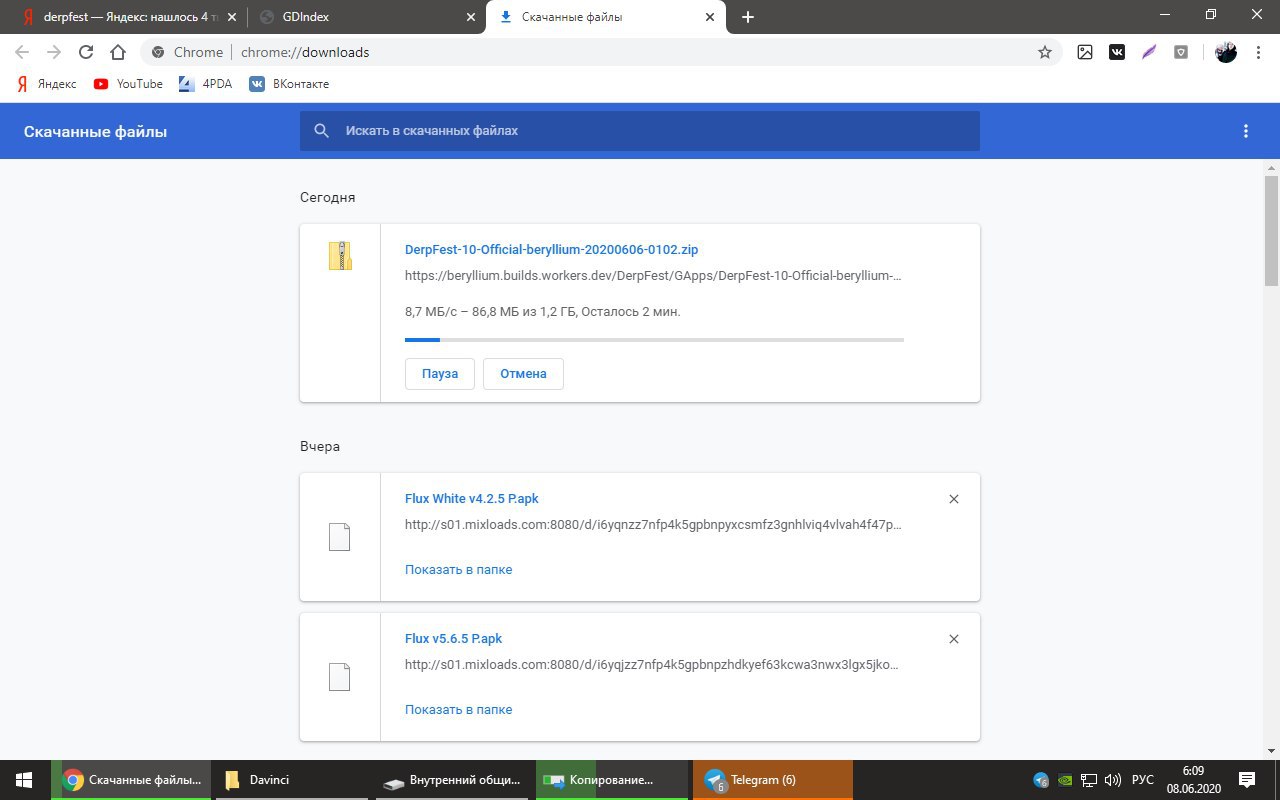This screenshot has width=1280, height=800.
Task: Cancel the DerpFest download with Отмена
Action: pos(523,374)
